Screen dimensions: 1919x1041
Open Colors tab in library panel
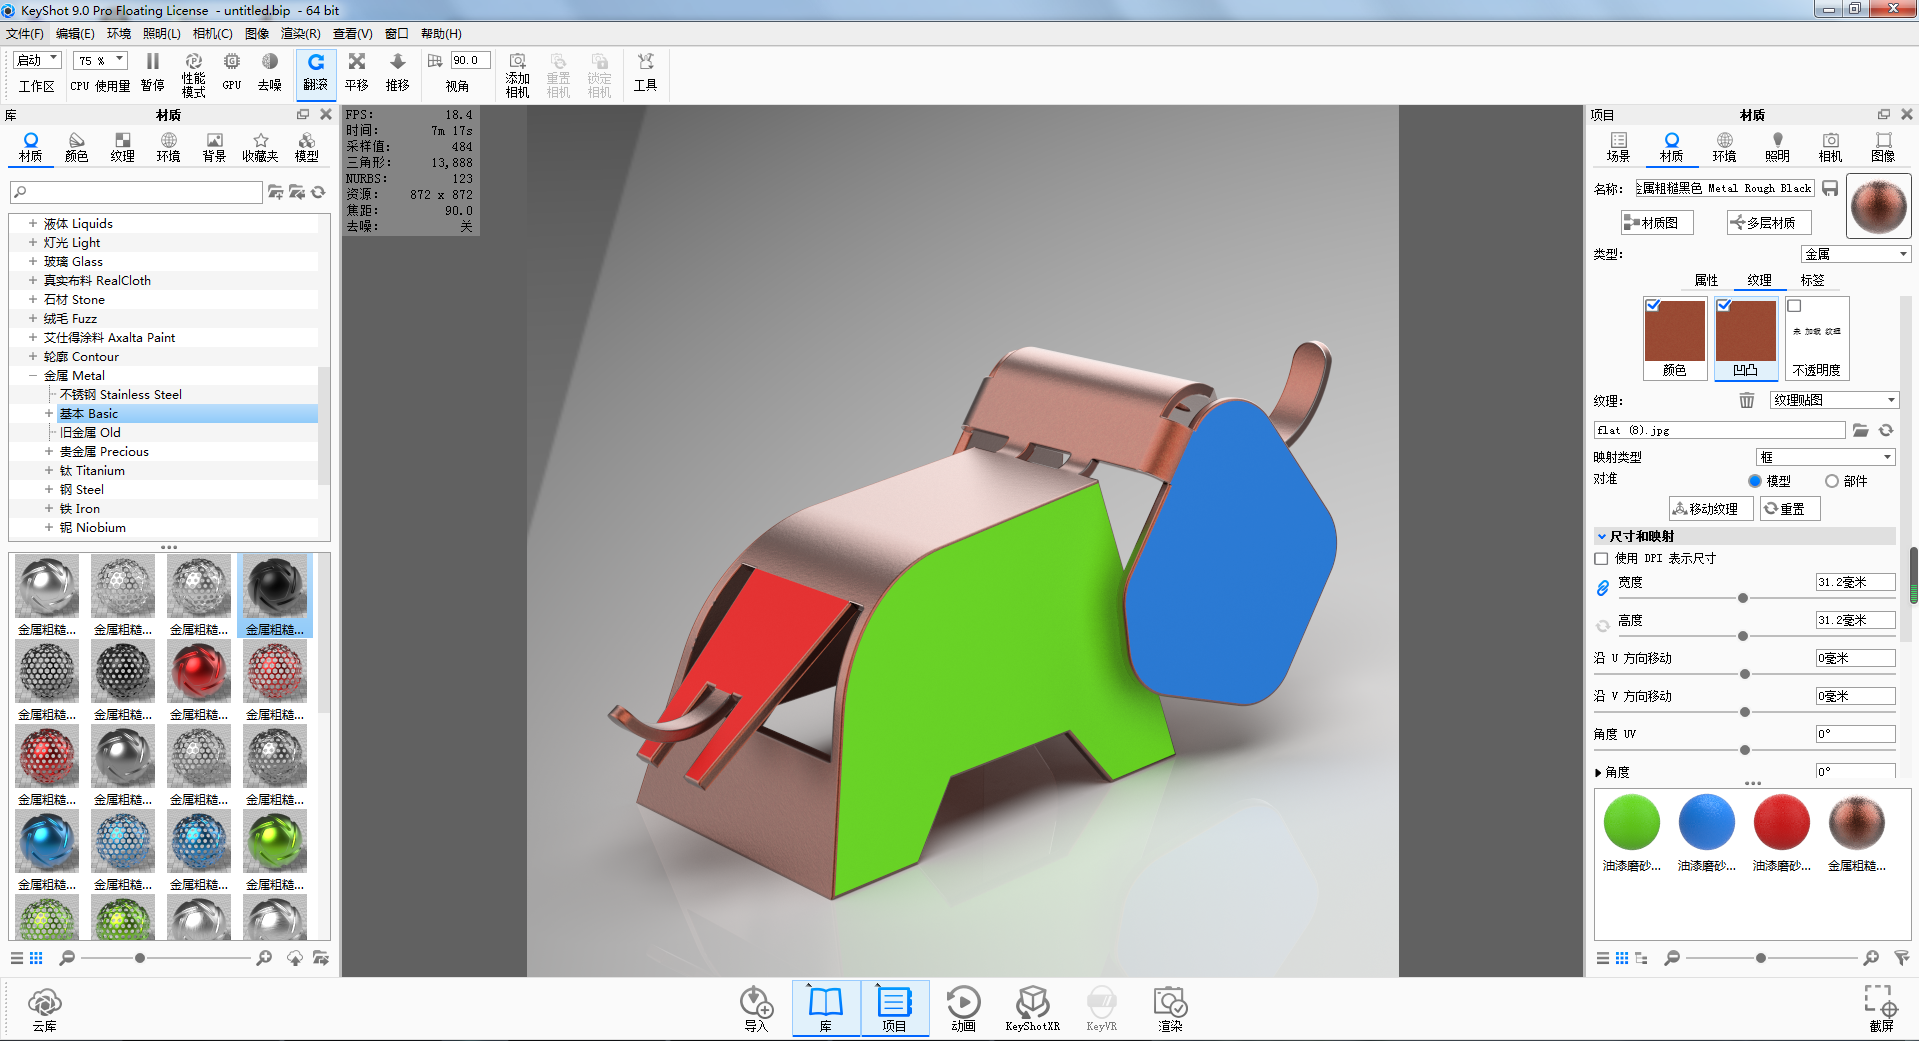[x=77, y=147]
